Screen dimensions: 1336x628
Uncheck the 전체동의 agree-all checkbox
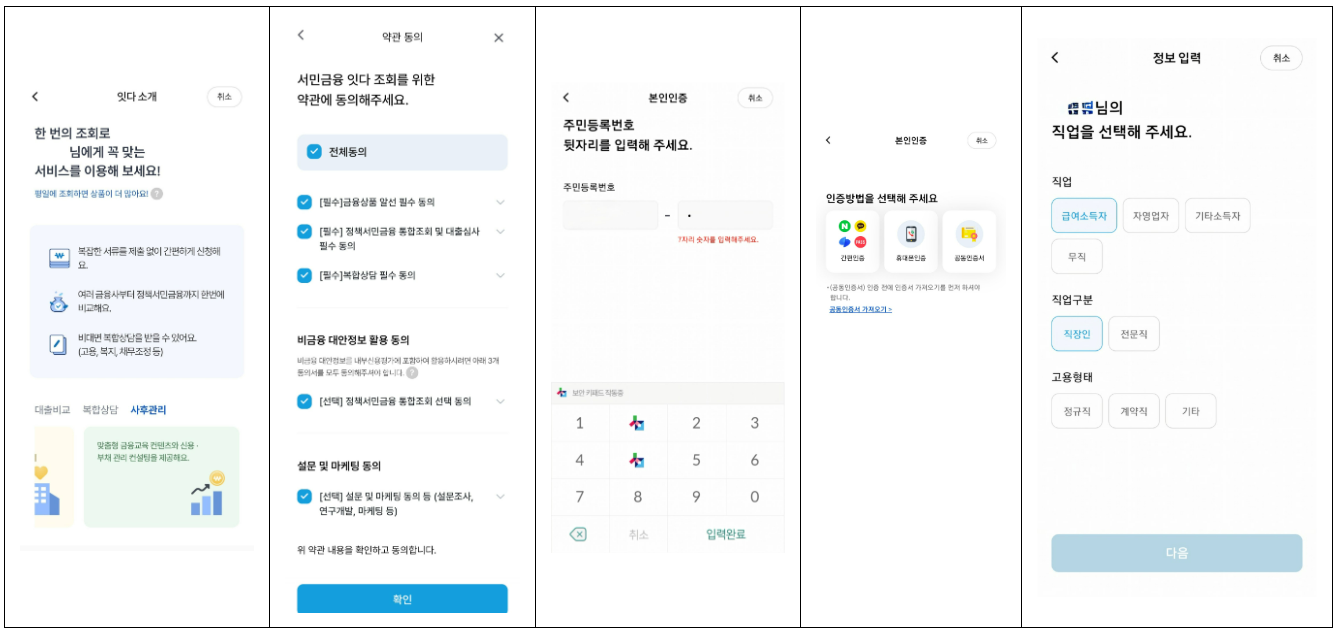coord(312,153)
